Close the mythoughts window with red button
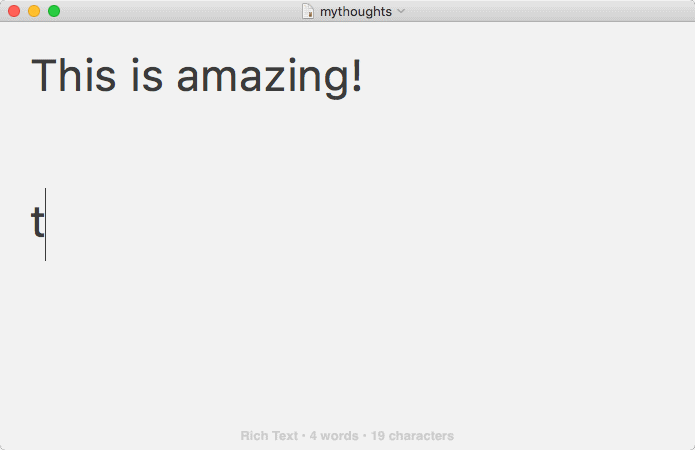The height and width of the screenshot is (450, 695). tap(14, 11)
